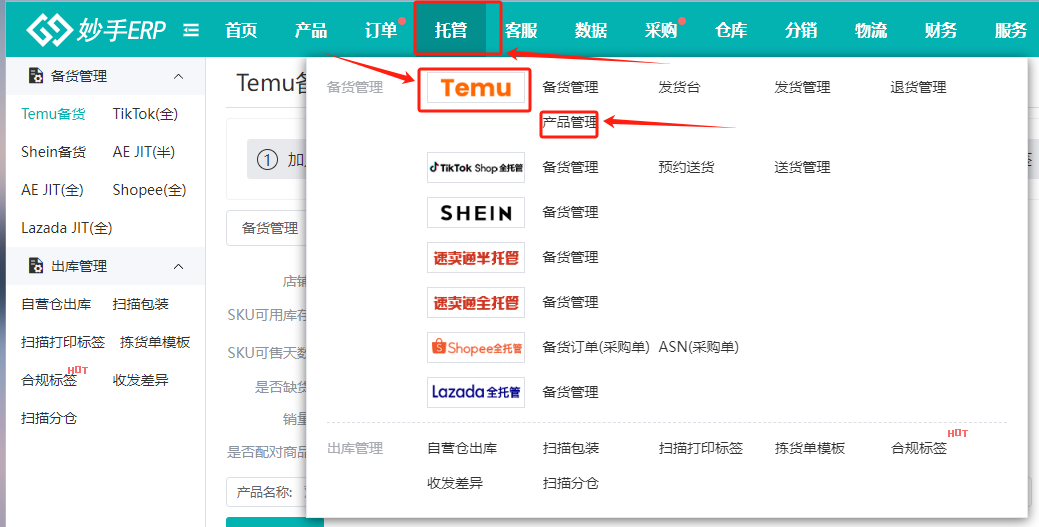Click the 速卖通全托管 logo
The image size is (1039, 527).
click(475, 302)
